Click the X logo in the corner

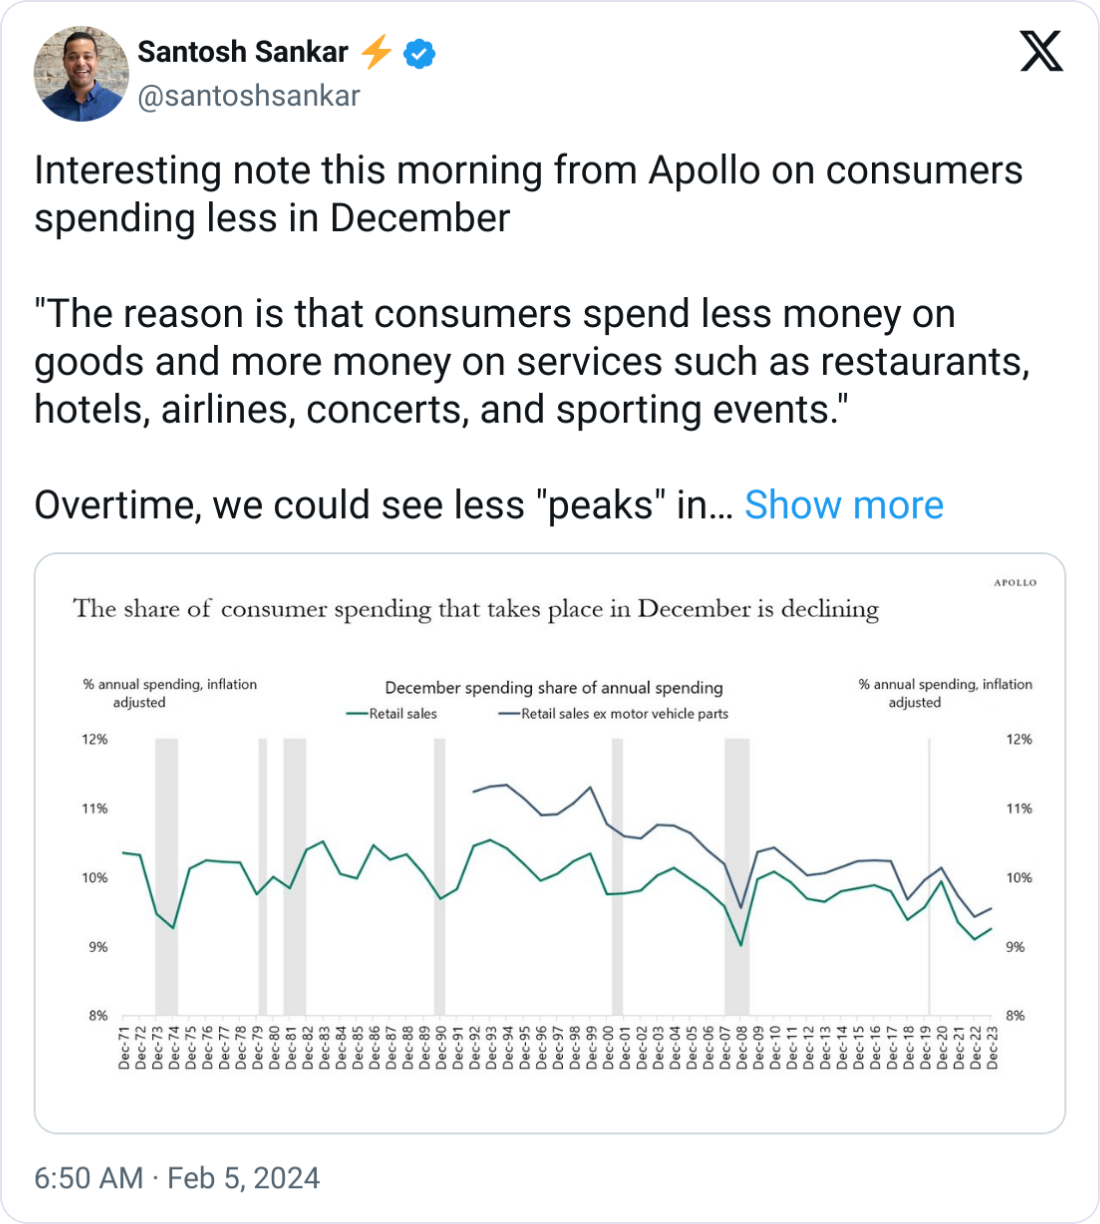tap(1041, 50)
